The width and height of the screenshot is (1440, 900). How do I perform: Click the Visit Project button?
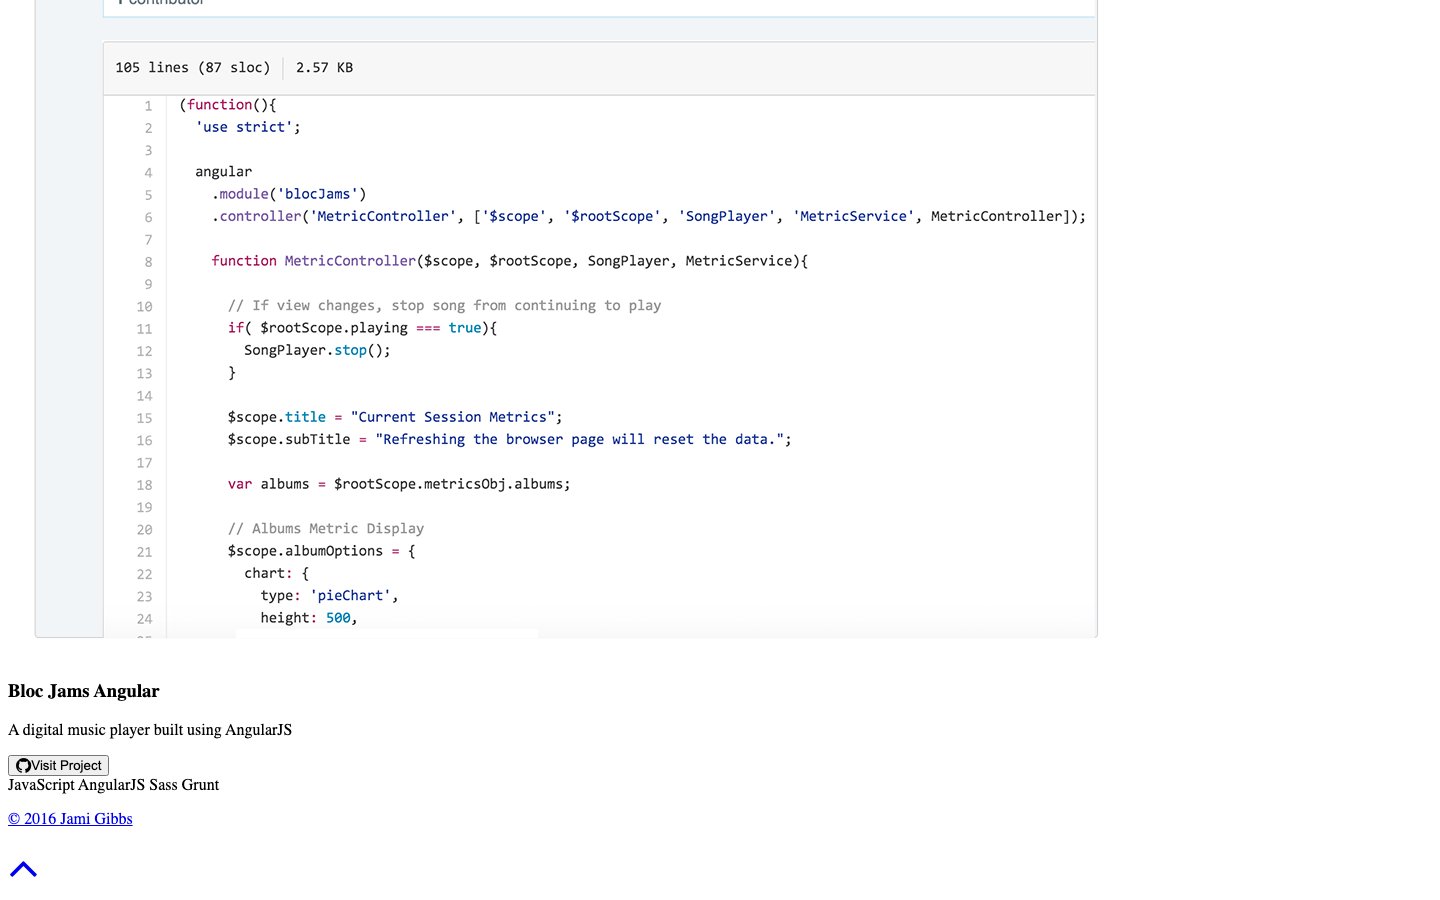point(58,765)
